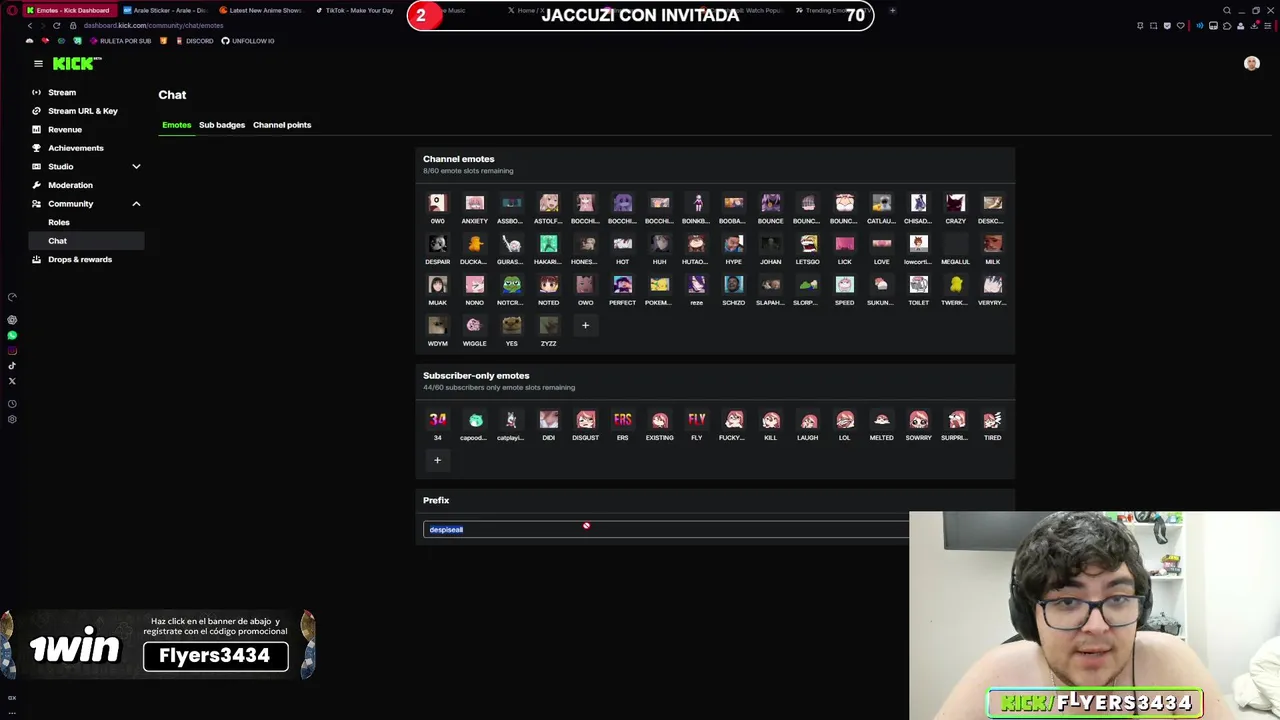Open Drops & rewards
The image size is (1280, 720).
[x=79, y=259]
